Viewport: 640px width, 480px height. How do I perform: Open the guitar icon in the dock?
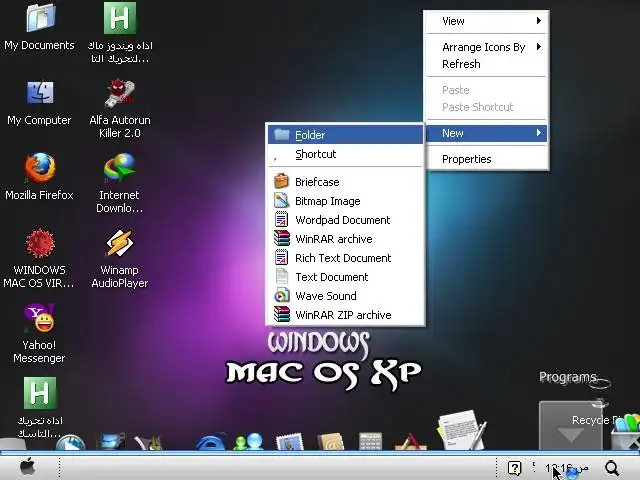point(149,443)
